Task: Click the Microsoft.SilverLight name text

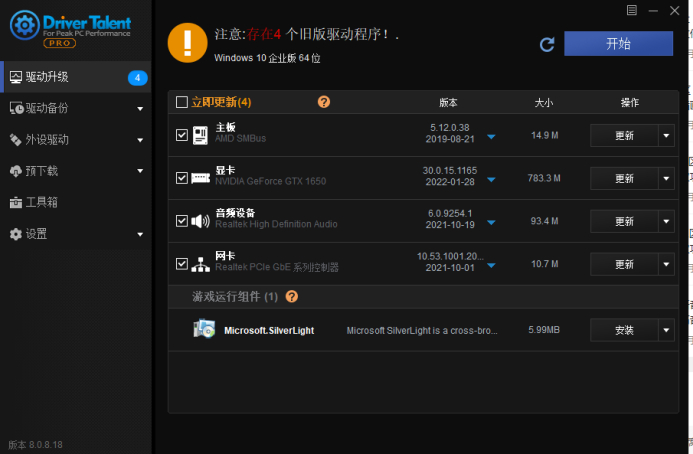Action: (269, 330)
